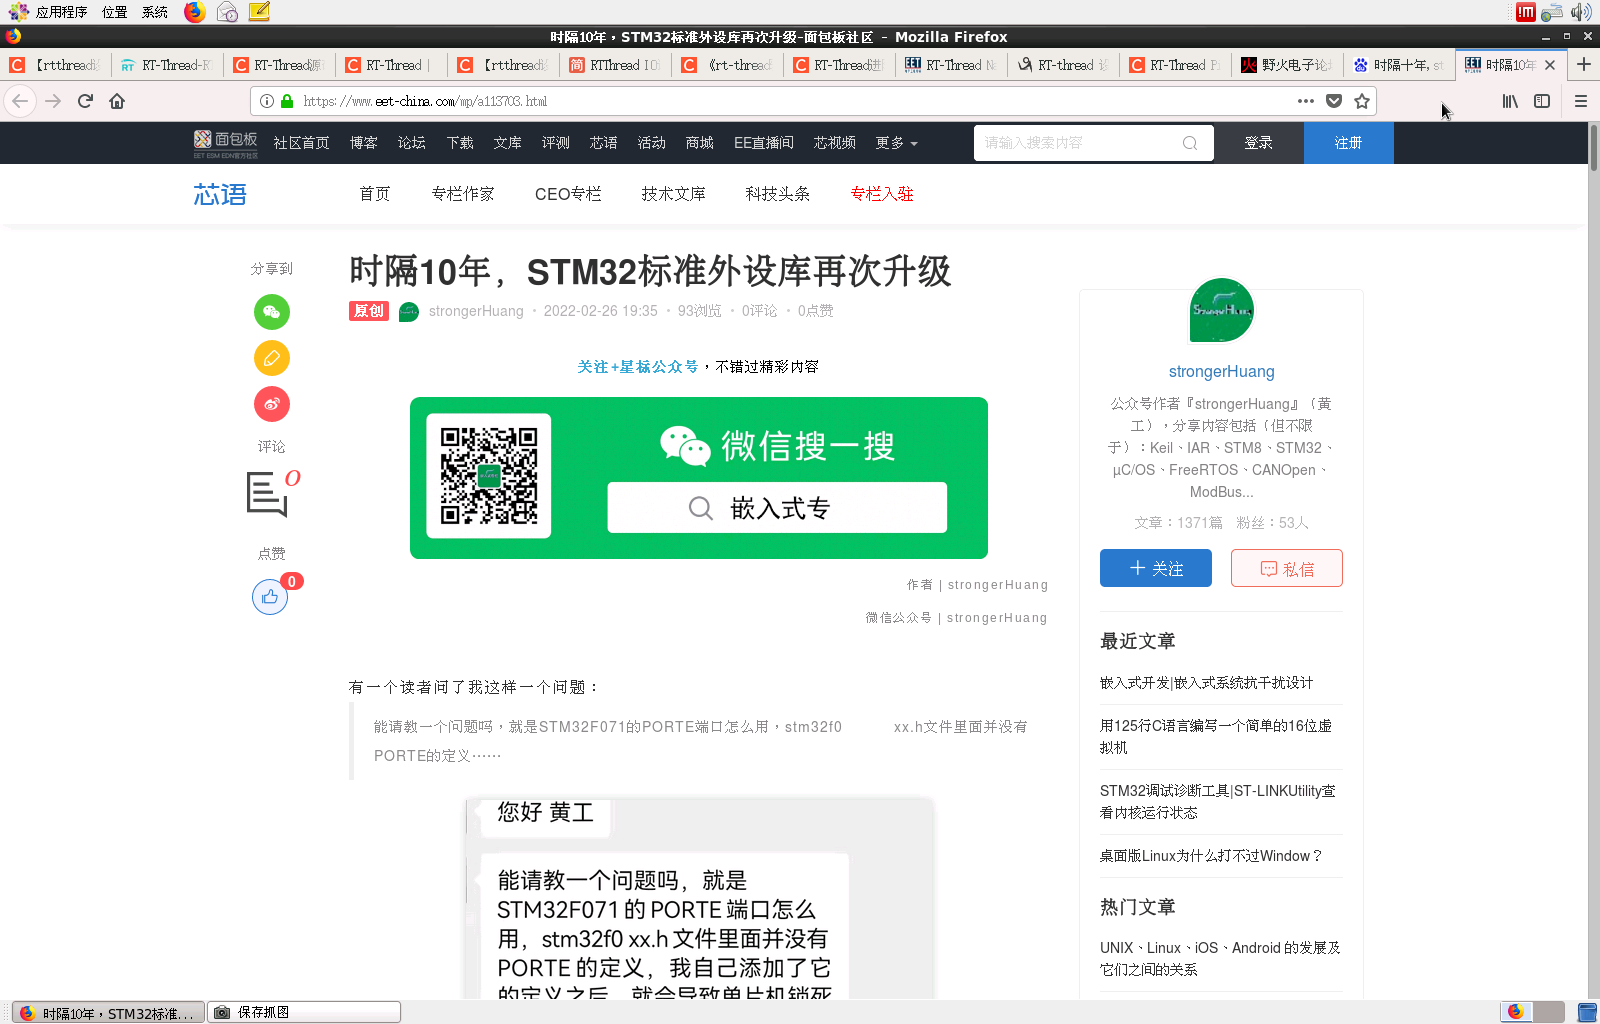Open the notes icon in top panel
Image resolution: width=1600 pixels, height=1024 pixels.
point(259,12)
